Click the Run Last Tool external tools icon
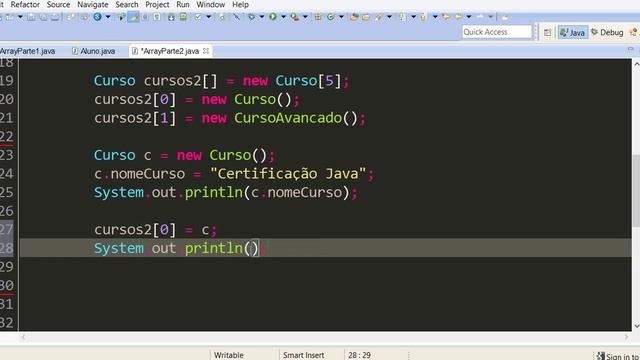 click(x=294, y=17)
